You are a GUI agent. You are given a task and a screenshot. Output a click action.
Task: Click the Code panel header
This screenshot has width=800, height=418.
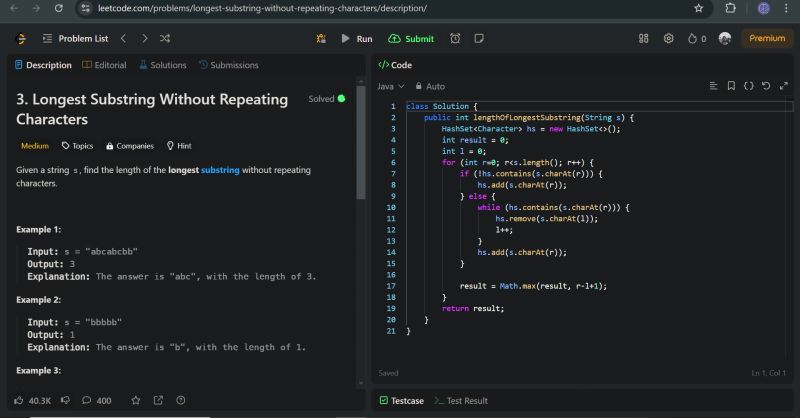pyautogui.click(x=395, y=65)
